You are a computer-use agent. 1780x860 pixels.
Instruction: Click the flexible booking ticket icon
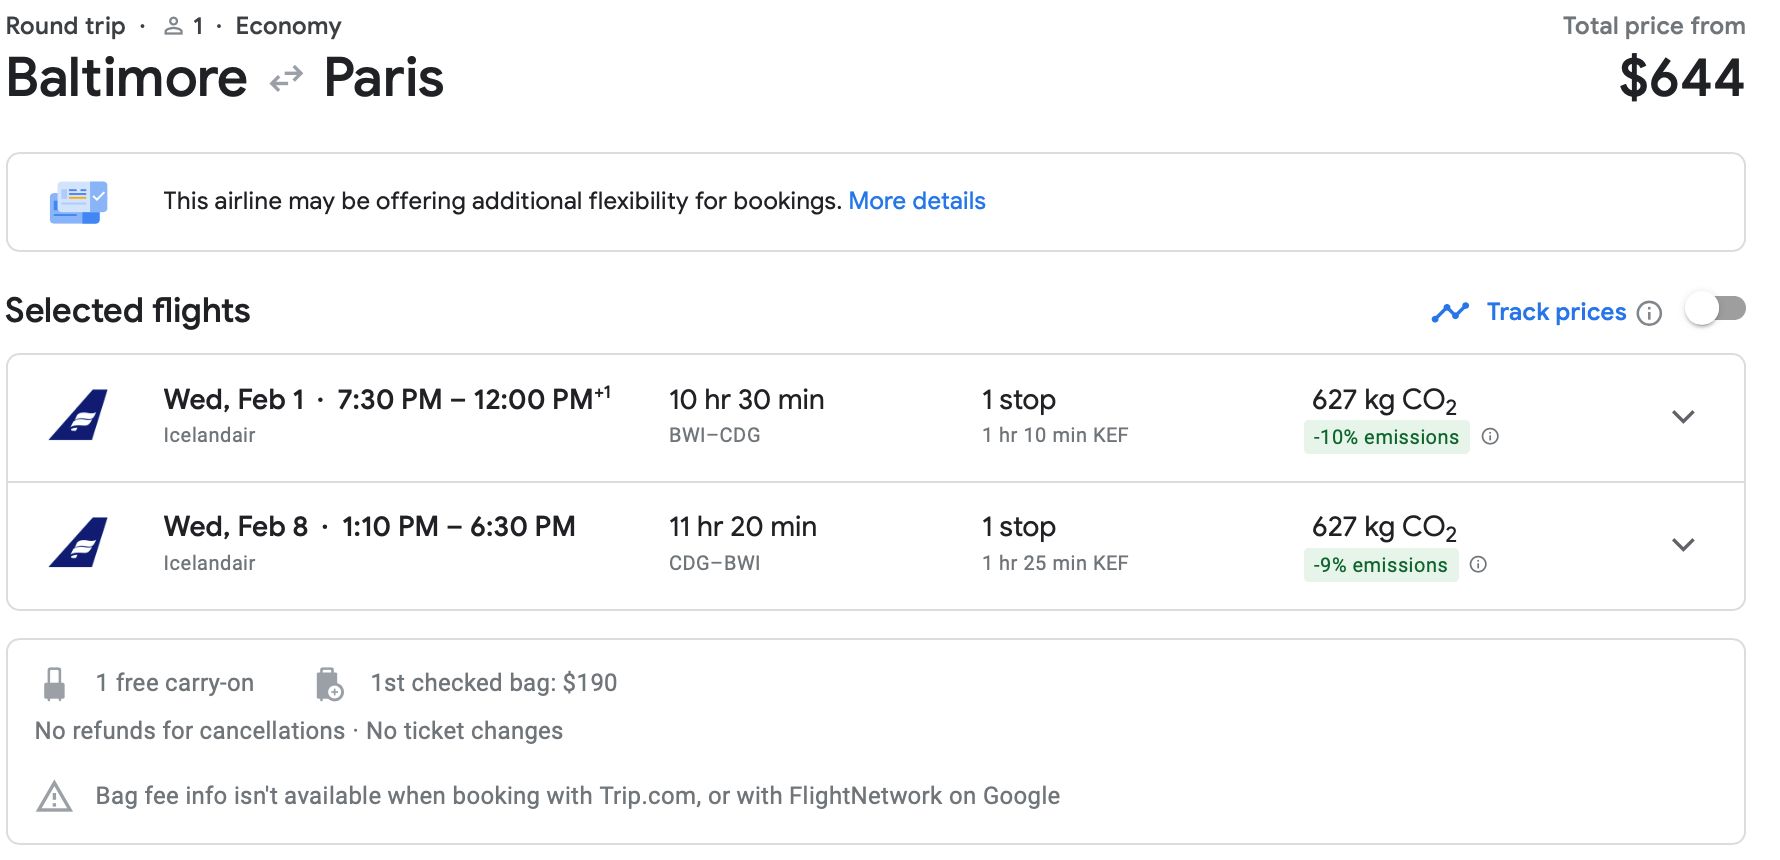[78, 202]
